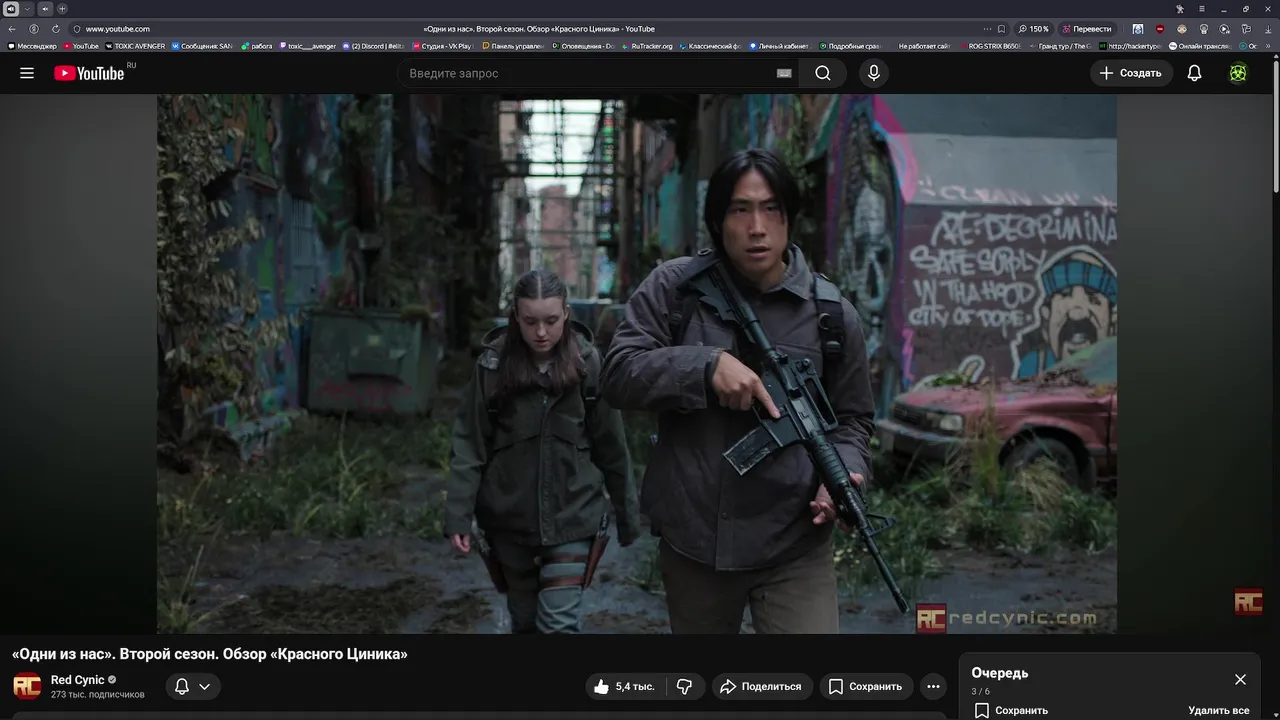Click the Создать create button
The width and height of the screenshot is (1280, 720).
(1131, 73)
